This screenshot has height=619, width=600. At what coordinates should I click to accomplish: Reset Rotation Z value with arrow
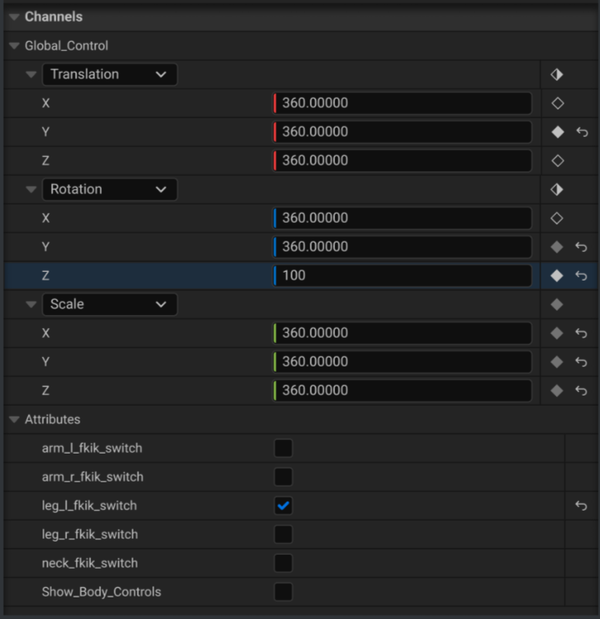click(x=582, y=275)
